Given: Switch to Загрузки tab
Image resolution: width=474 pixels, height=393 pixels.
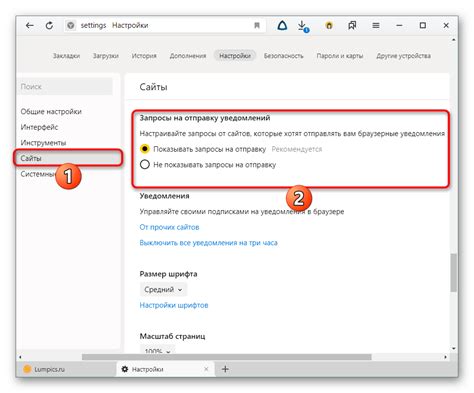Looking at the screenshot, I should (106, 56).
